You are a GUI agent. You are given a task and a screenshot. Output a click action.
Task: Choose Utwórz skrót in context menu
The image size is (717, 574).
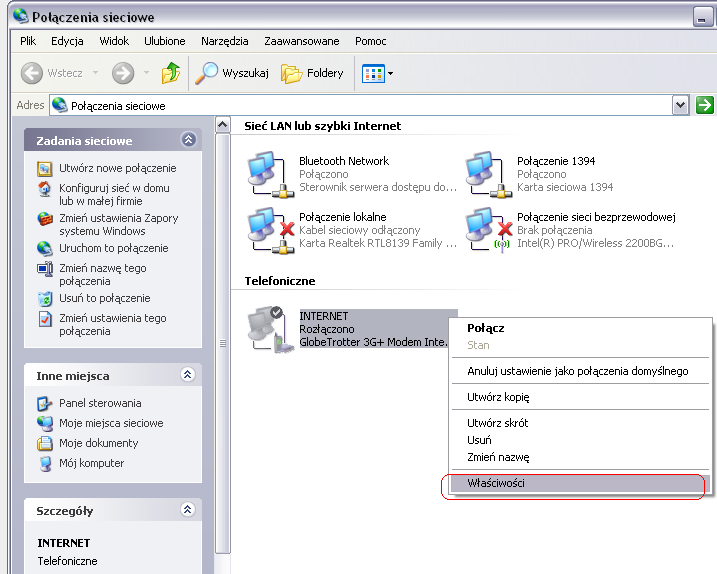(580, 423)
